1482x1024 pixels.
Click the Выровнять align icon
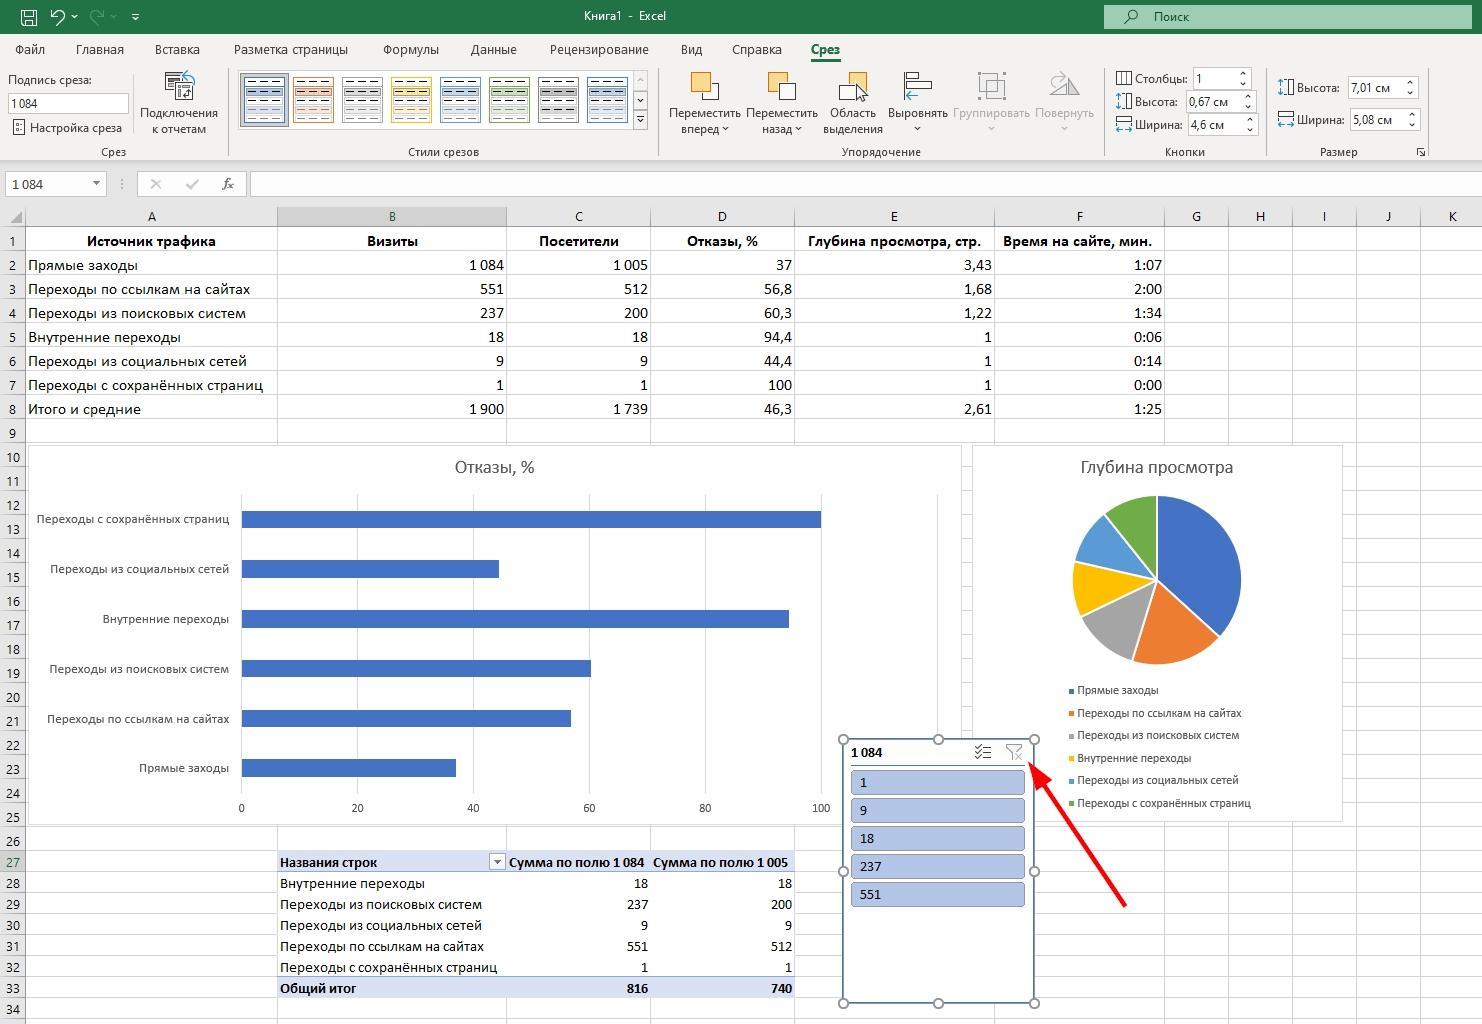pyautogui.click(x=917, y=87)
